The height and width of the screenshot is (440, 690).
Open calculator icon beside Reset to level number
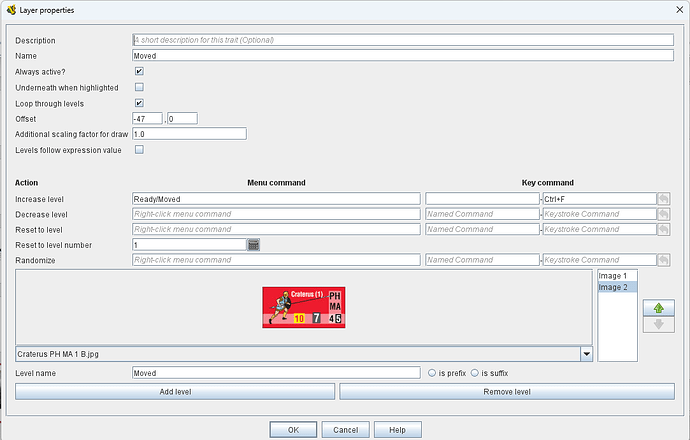click(253, 245)
